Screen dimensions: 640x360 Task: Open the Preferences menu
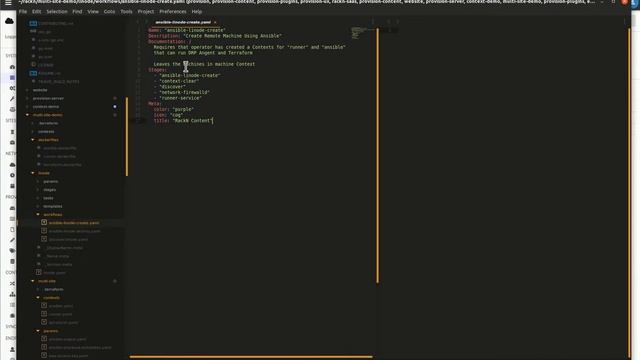[x=173, y=11]
